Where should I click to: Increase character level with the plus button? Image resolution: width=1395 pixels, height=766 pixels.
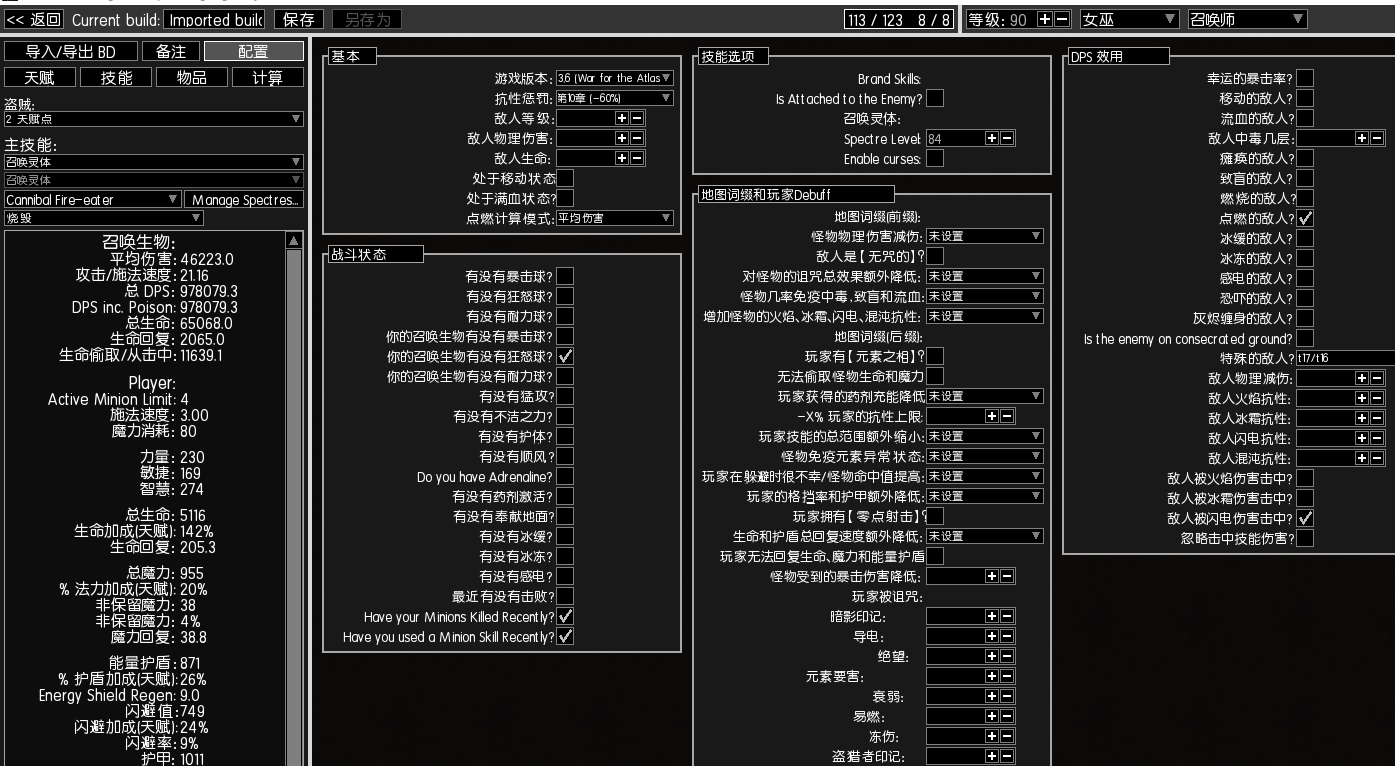(1044, 19)
